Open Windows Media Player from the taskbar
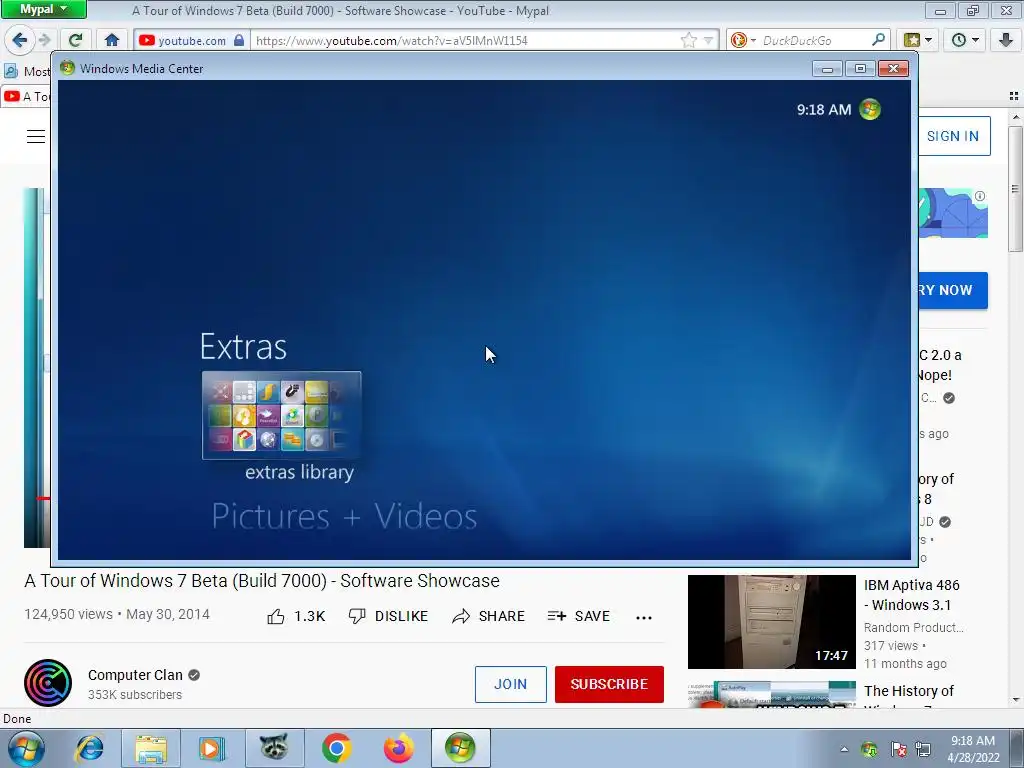1024x768 pixels. point(211,748)
